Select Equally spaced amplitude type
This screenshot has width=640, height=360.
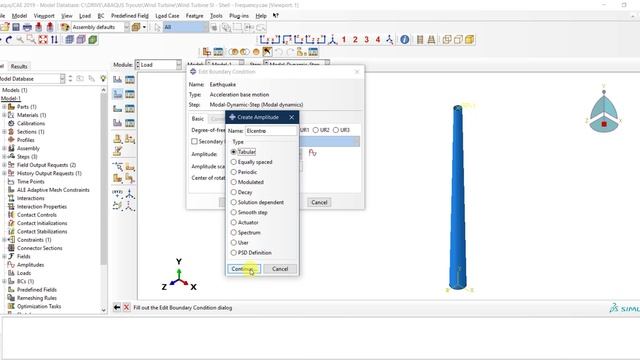[x=251, y=162]
